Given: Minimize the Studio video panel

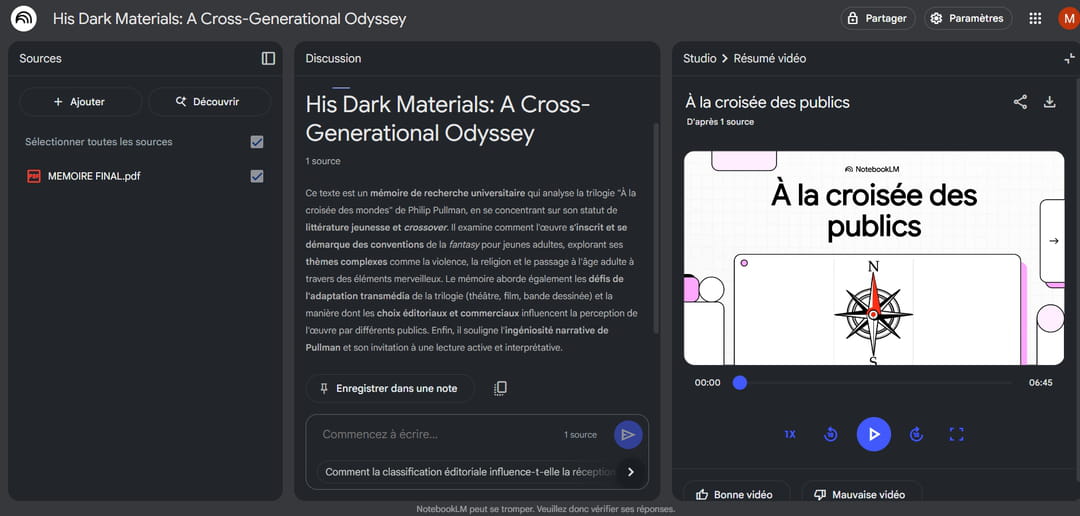Looking at the screenshot, I should [x=1068, y=59].
